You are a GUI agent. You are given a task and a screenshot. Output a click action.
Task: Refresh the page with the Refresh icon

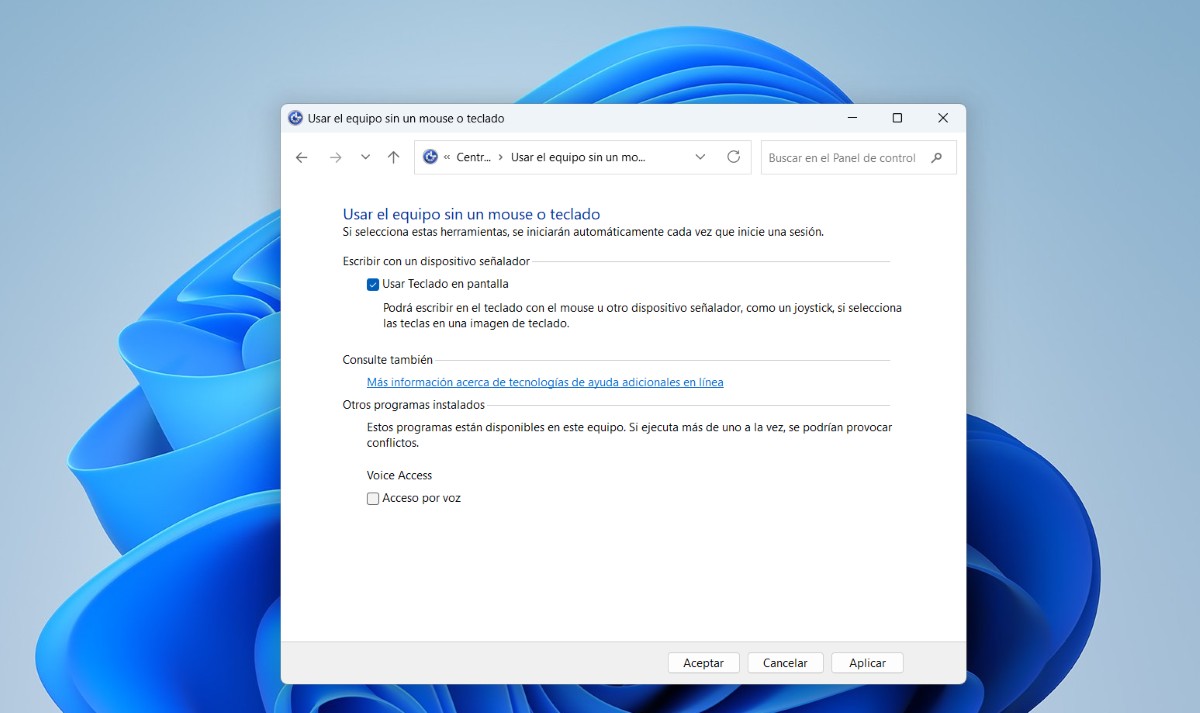tap(733, 157)
